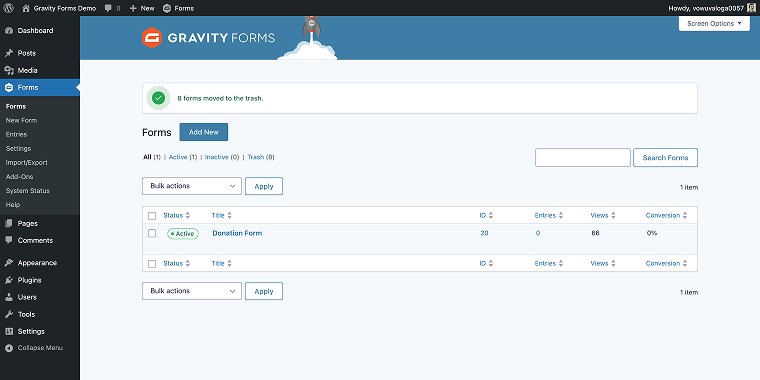This screenshot has height=380, width=760.
Task: Click sort arrows beside header ID column
Action: 491,215
